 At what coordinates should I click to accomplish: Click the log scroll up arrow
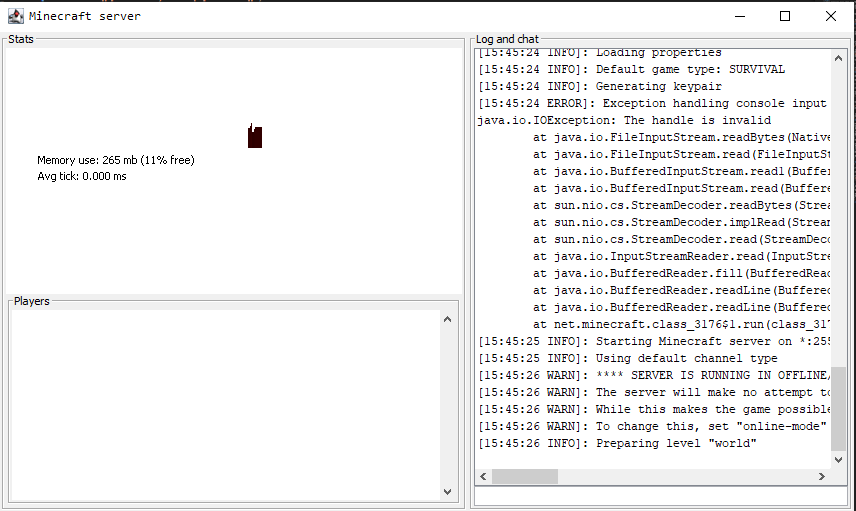(x=839, y=58)
